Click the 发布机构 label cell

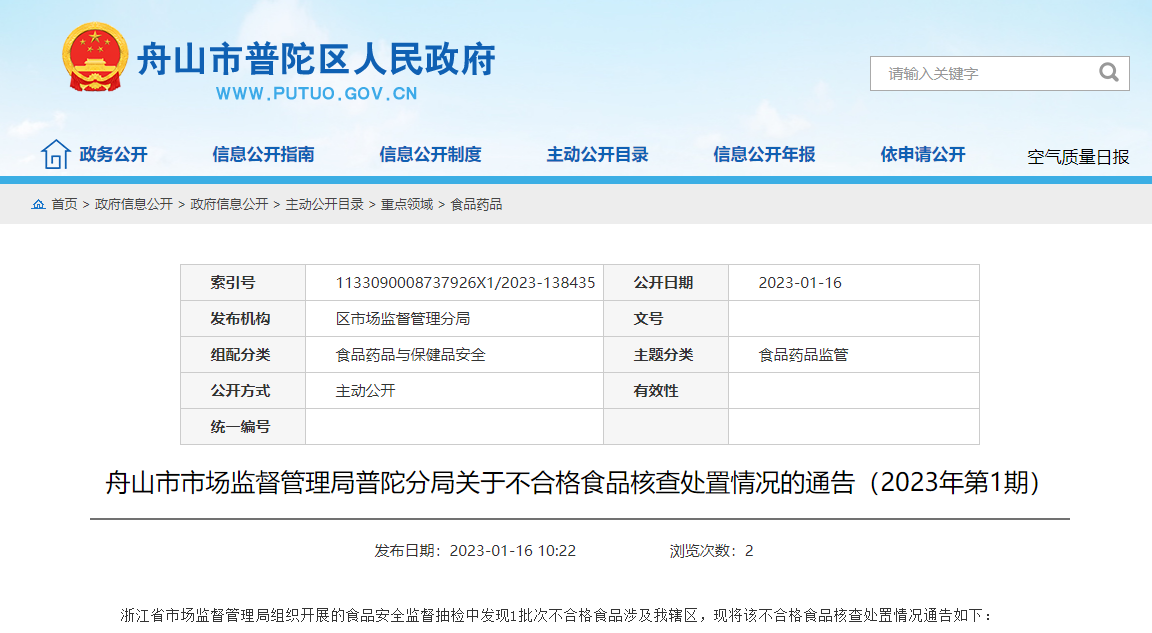pyautogui.click(x=243, y=319)
